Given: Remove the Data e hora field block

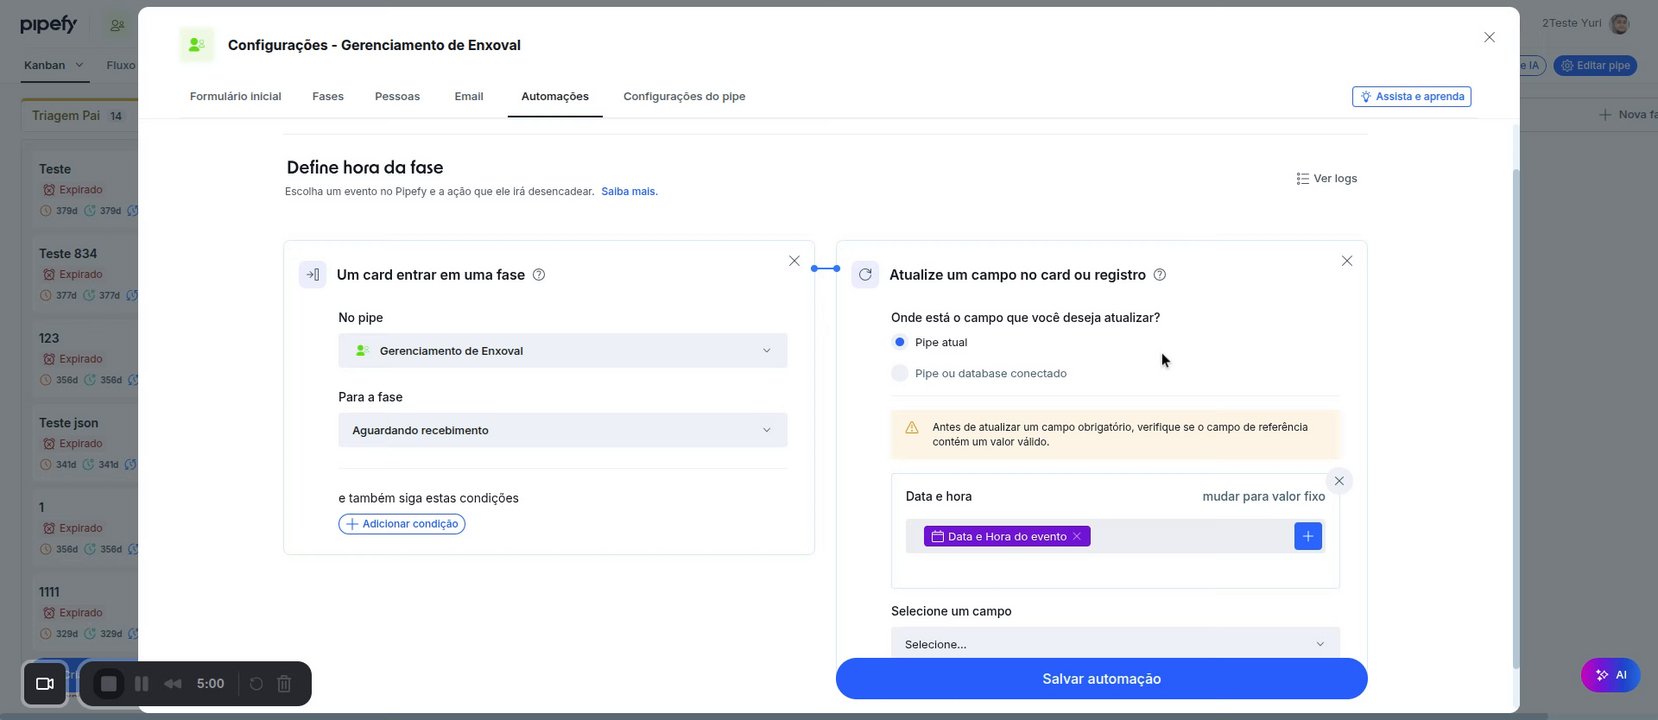Looking at the screenshot, I should click(x=1339, y=481).
